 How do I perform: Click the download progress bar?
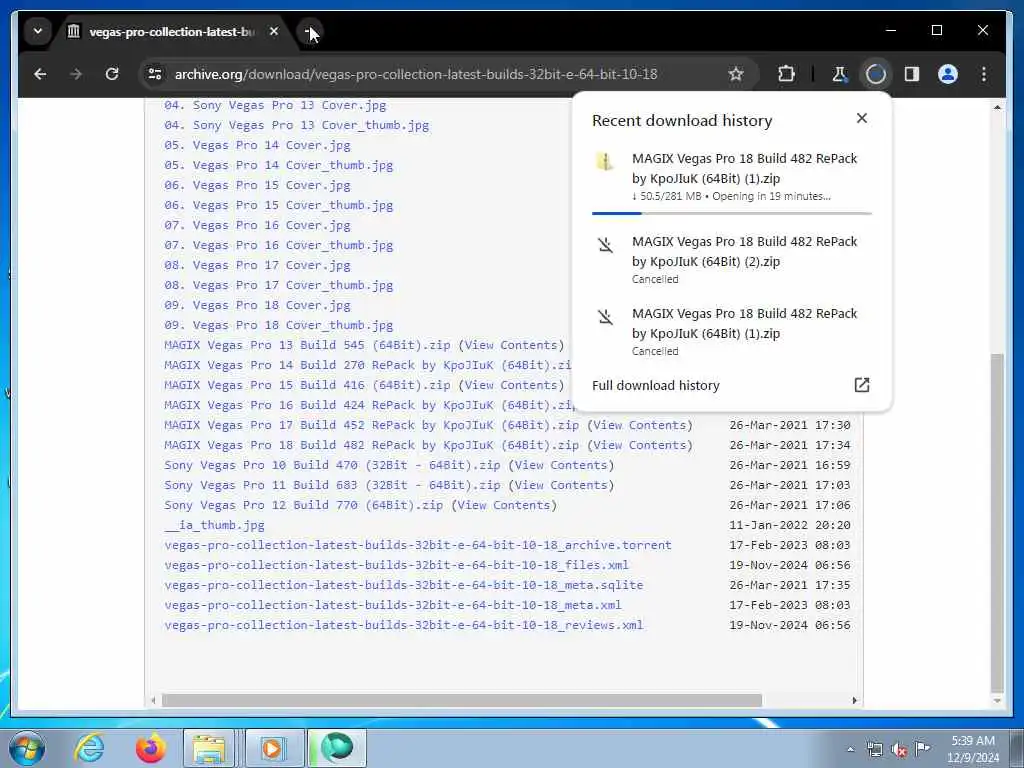pos(731,213)
